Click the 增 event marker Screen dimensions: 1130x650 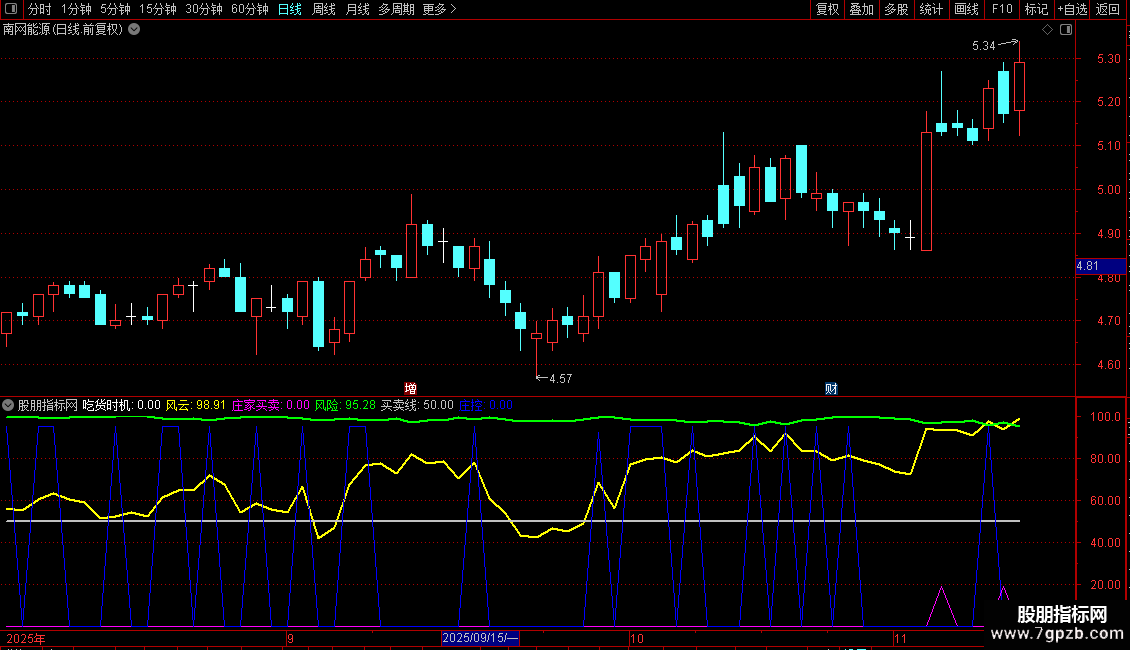click(411, 388)
